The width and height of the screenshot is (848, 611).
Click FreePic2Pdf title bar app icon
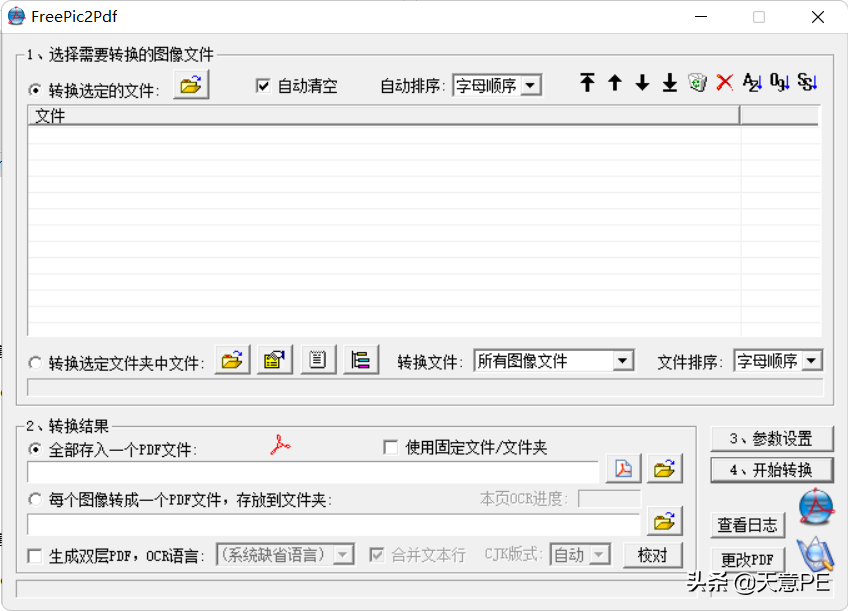click(16, 16)
